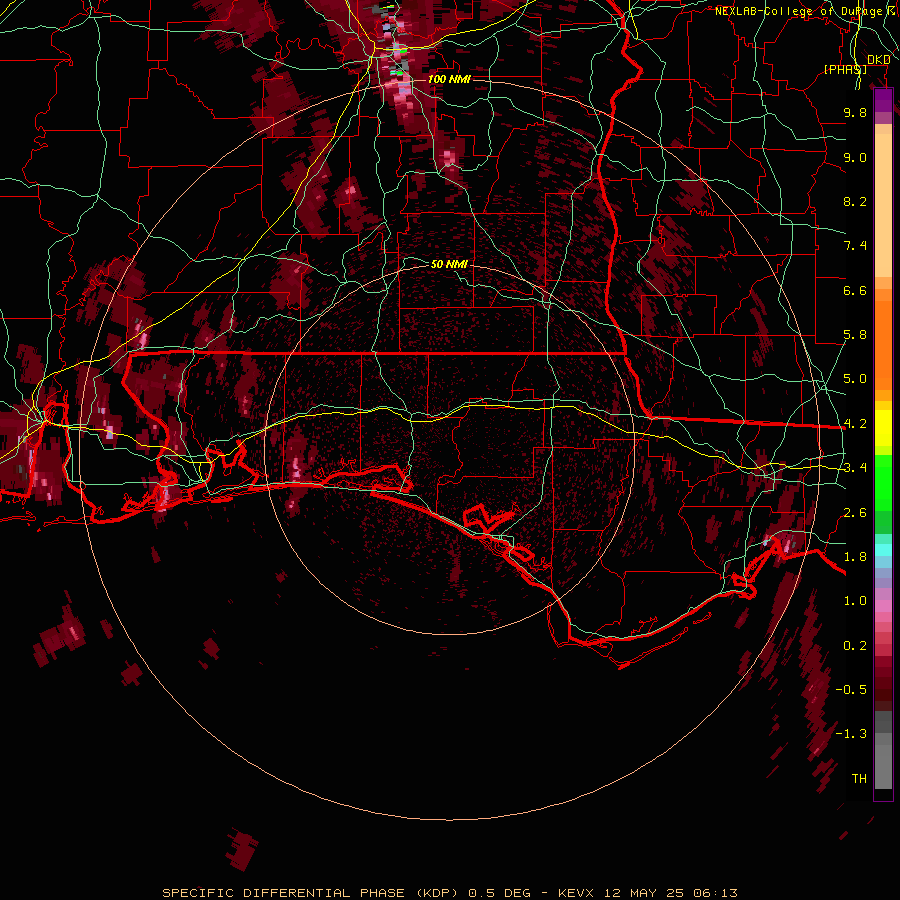The image size is (900, 900).
Task: Click "0.5 DEG" elevation in the caption
Action: 499,893
